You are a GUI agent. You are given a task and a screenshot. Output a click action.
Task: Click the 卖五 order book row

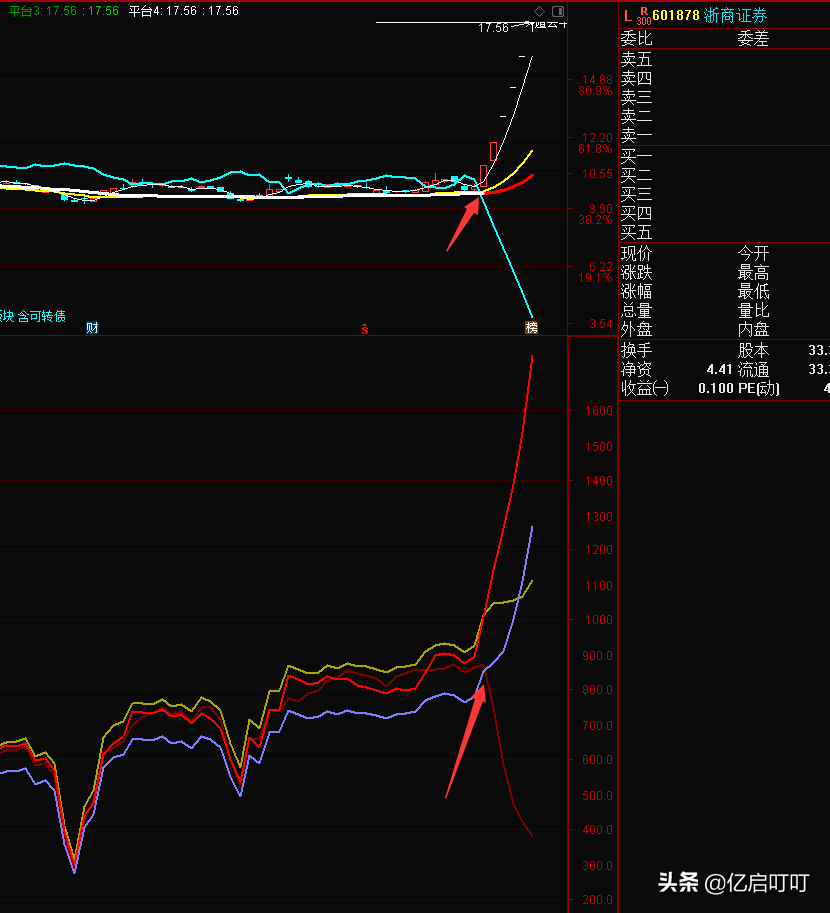tap(636, 59)
